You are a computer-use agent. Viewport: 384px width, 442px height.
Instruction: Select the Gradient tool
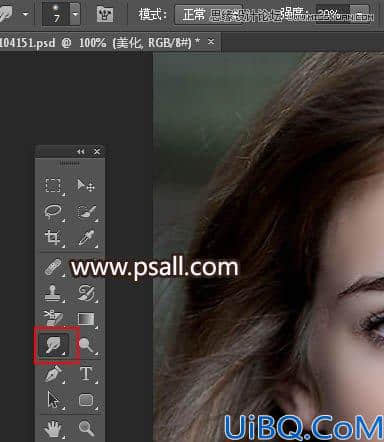point(86,319)
